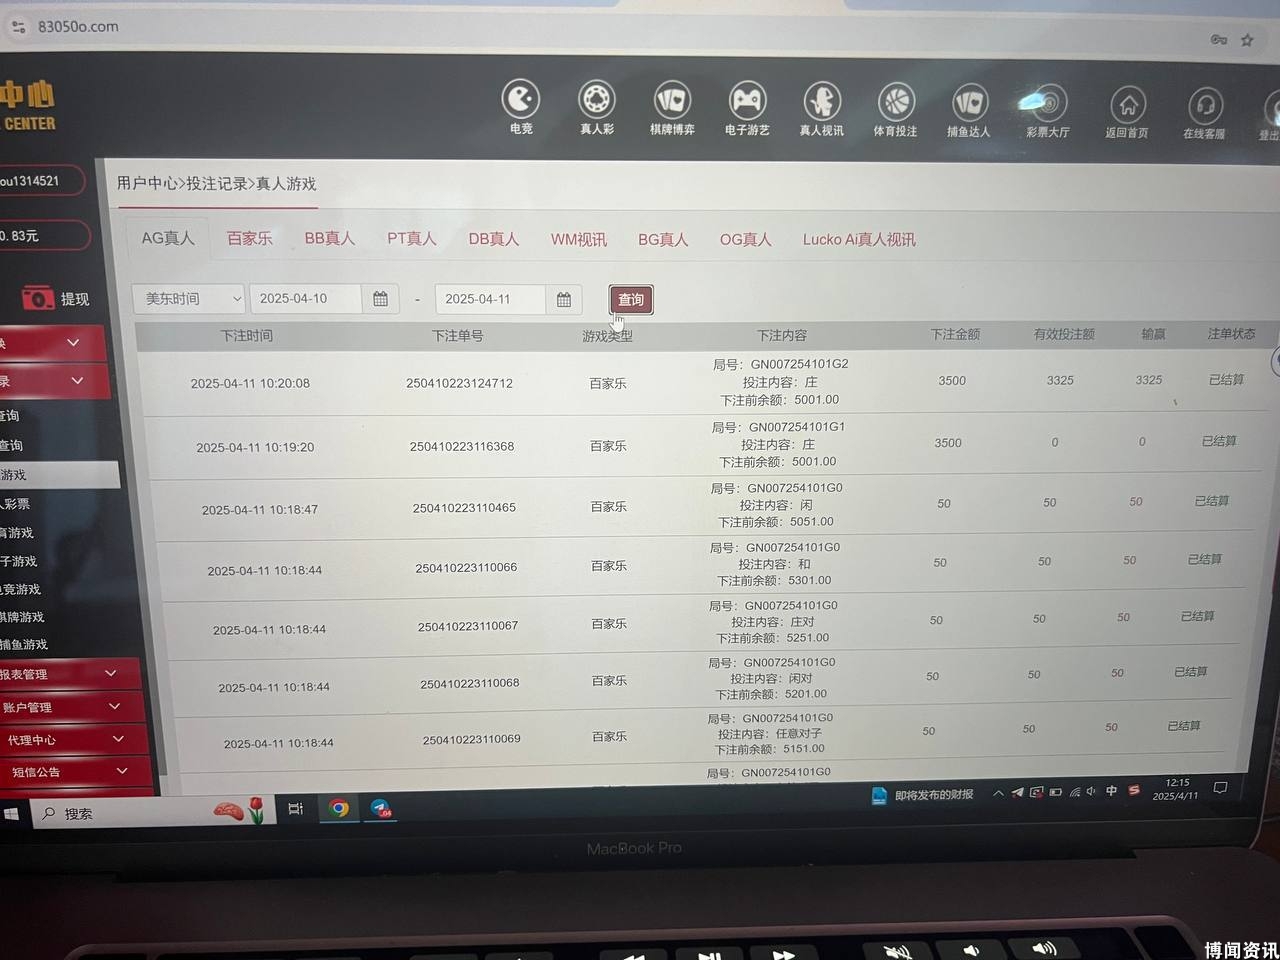Open 捕鱼游戏 records in the sidebar
Viewport: 1280px width, 960px height.
(x=24, y=644)
